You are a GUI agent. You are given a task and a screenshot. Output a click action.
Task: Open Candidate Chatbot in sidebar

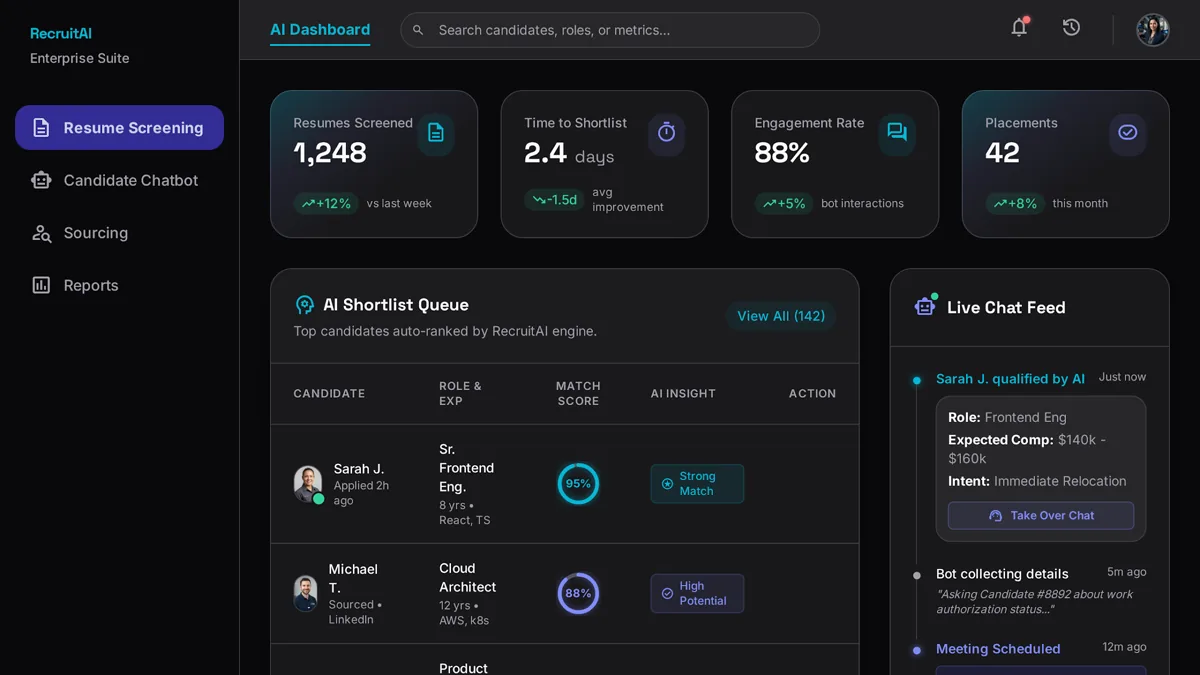(119, 180)
